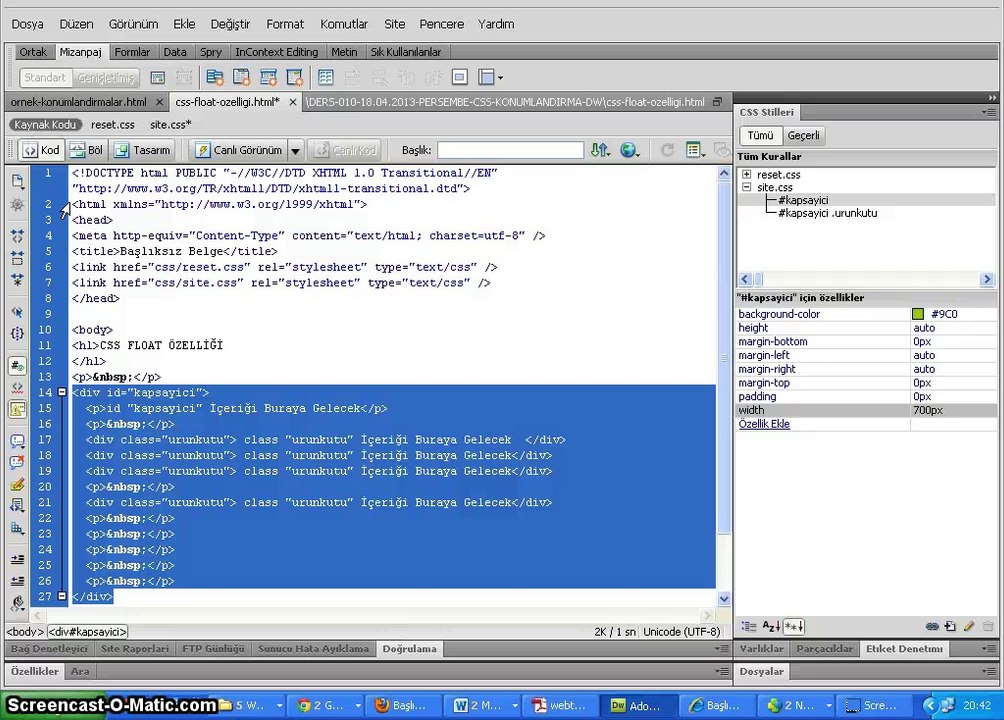Switch CSS panel to Tümü mode
Screen dimensions: 1004x720
760,136
